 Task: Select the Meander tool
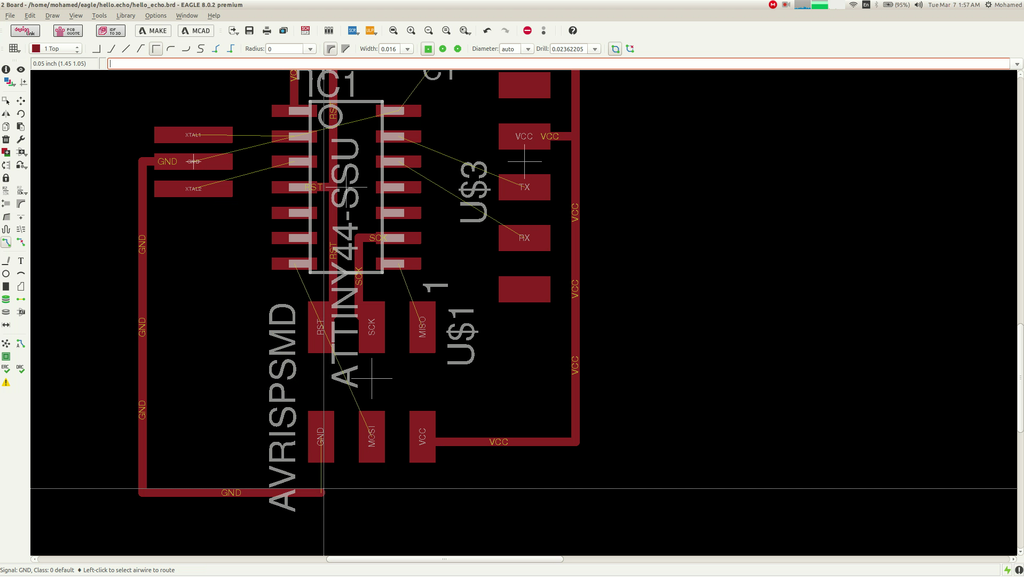point(6,229)
